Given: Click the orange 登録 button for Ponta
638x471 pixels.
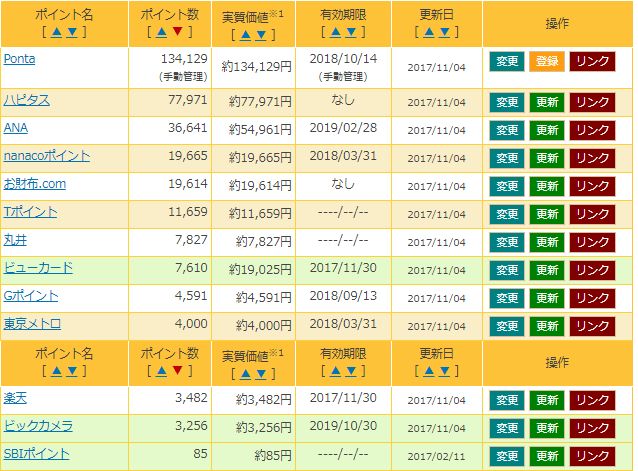Looking at the screenshot, I should pos(547,61).
